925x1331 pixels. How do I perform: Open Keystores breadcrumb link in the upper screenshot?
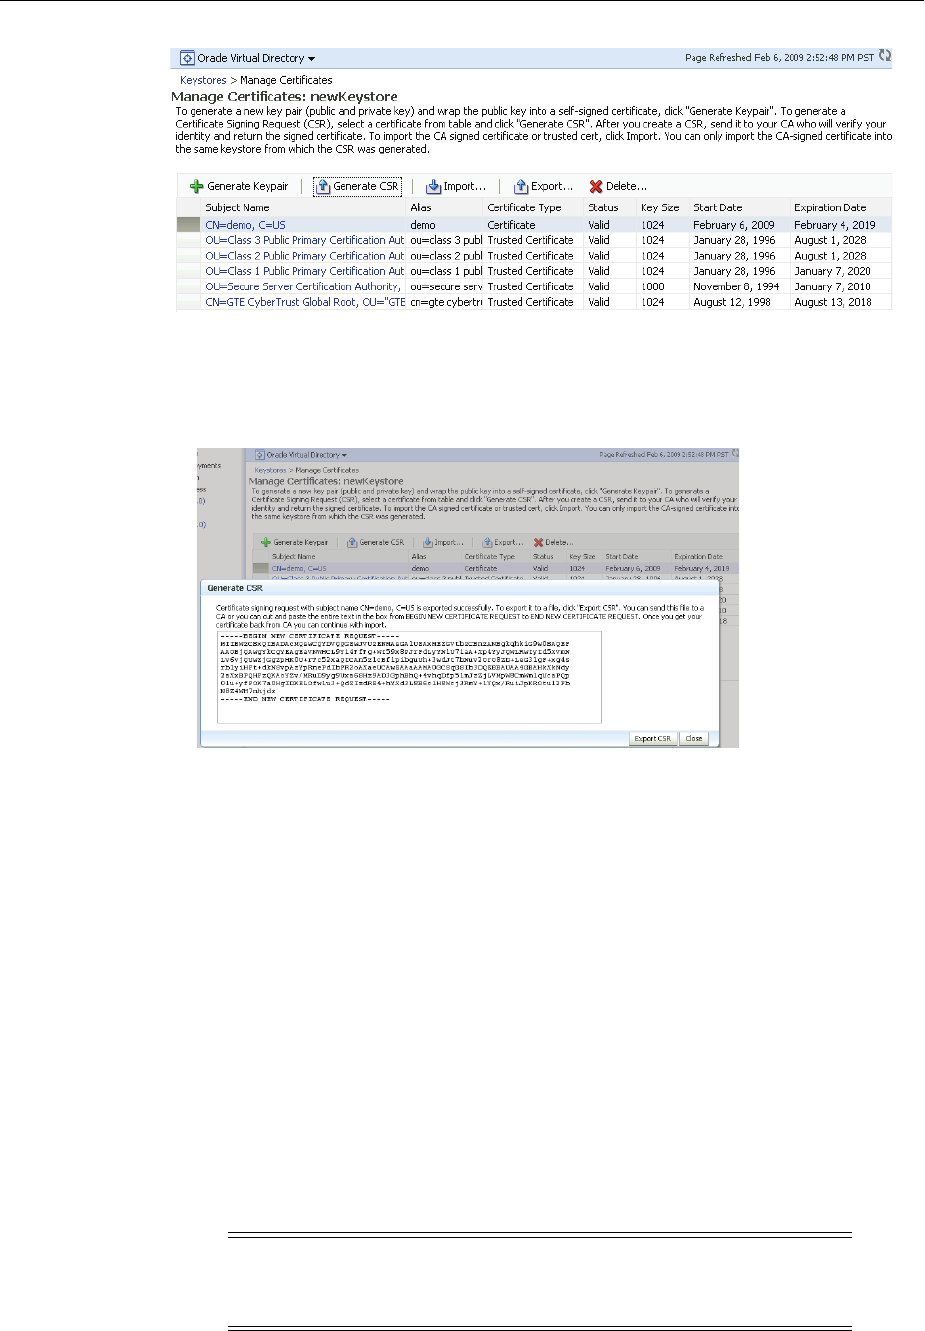coord(203,80)
